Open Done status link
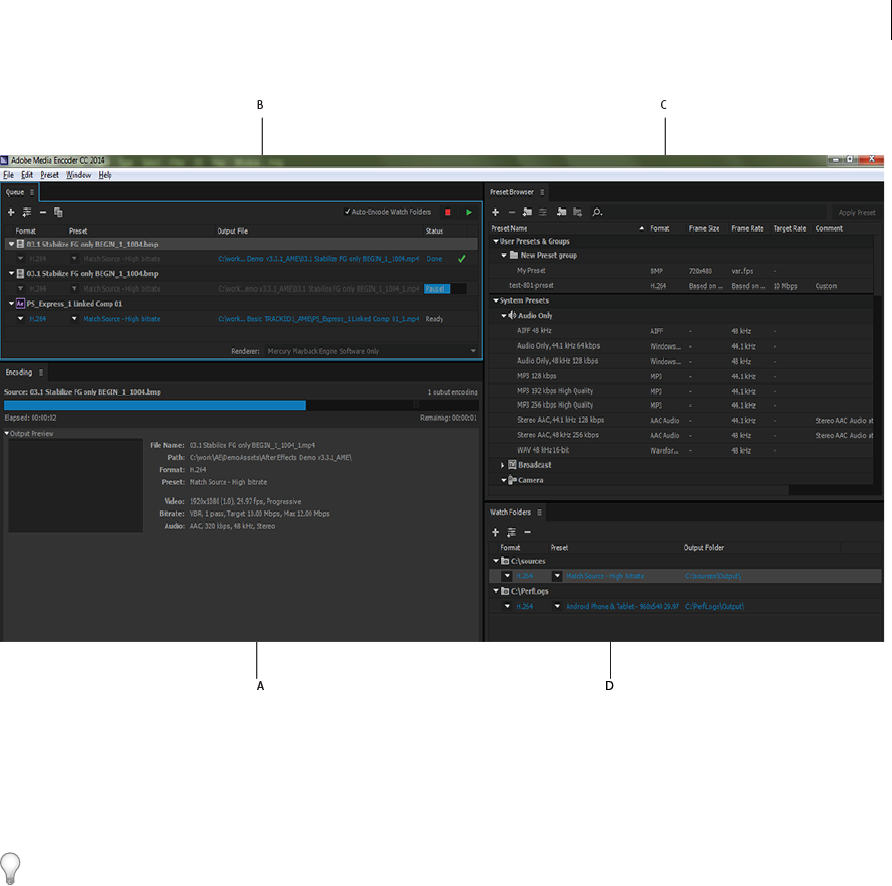The height and width of the screenshot is (886, 892). (434, 259)
